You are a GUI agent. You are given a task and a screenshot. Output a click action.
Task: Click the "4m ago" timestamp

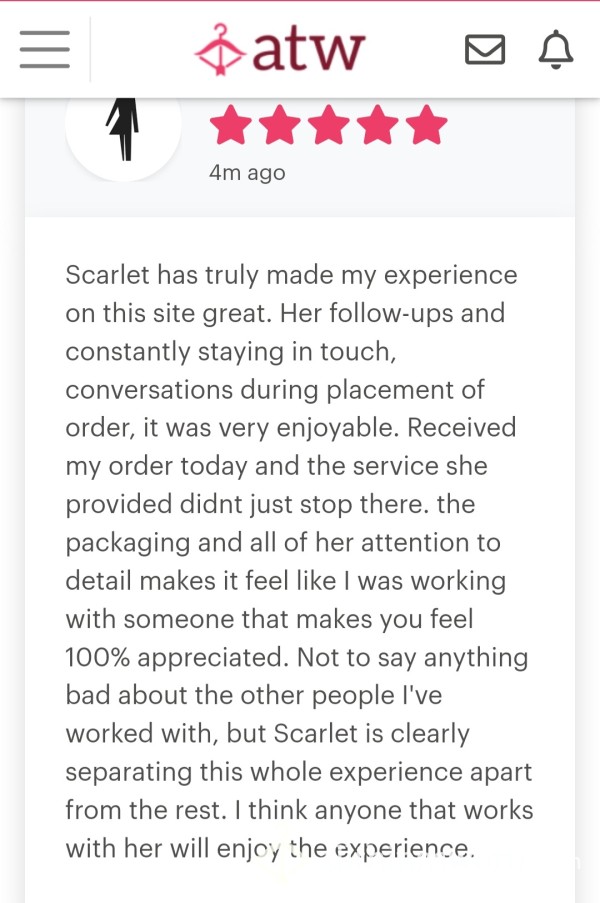pyautogui.click(x=247, y=172)
